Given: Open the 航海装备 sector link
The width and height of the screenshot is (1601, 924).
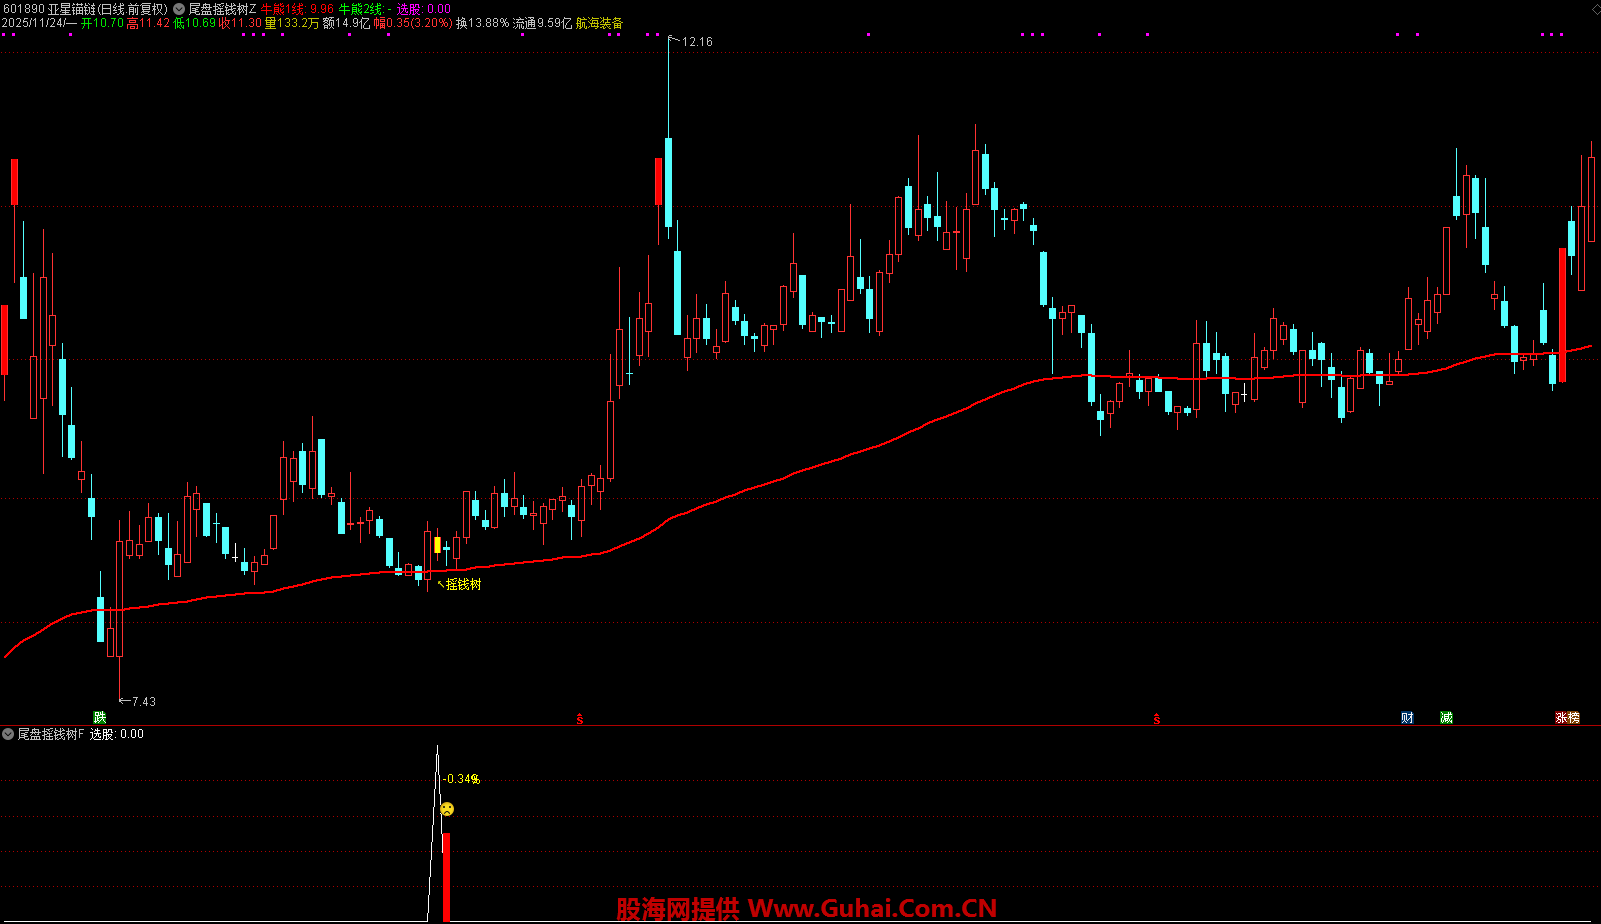Looking at the screenshot, I should [x=599, y=23].
